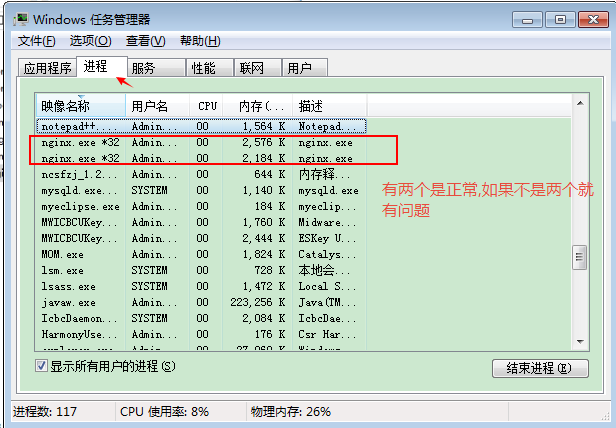Select the MOM.exe process
The height and width of the screenshot is (428, 616).
click(x=201, y=254)
